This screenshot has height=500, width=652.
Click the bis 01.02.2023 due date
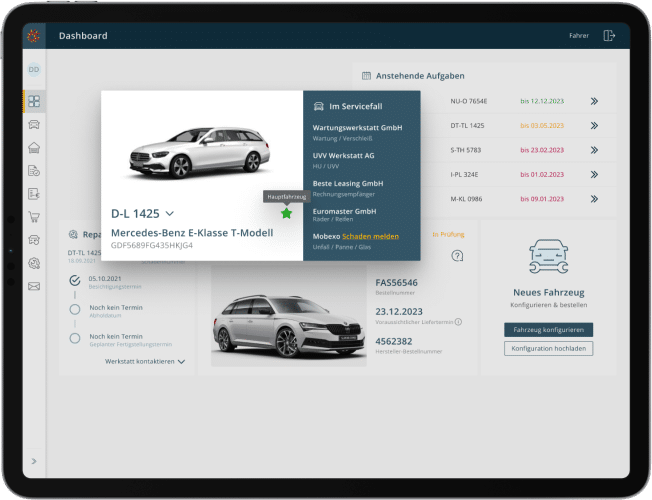coord(542,175)
